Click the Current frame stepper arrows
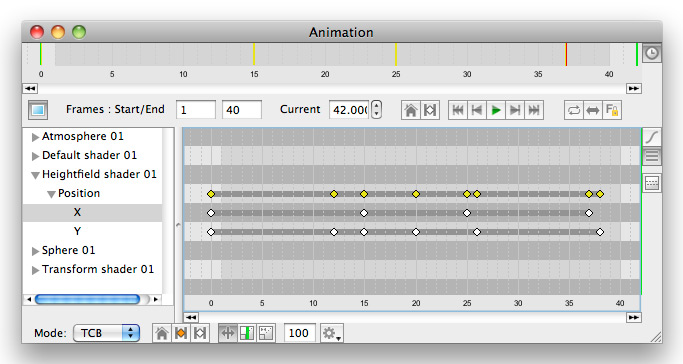 377,110
